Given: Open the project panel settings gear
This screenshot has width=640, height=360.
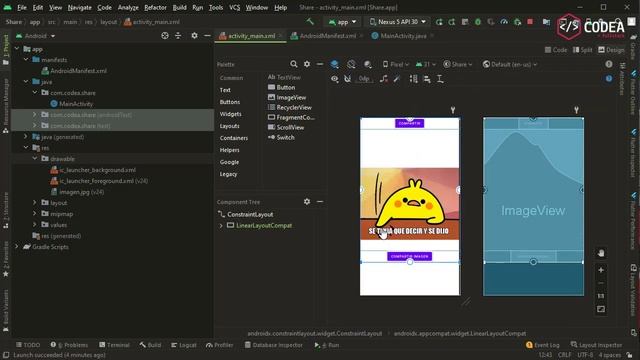Looking at the screenshot, I should (194, 36).
